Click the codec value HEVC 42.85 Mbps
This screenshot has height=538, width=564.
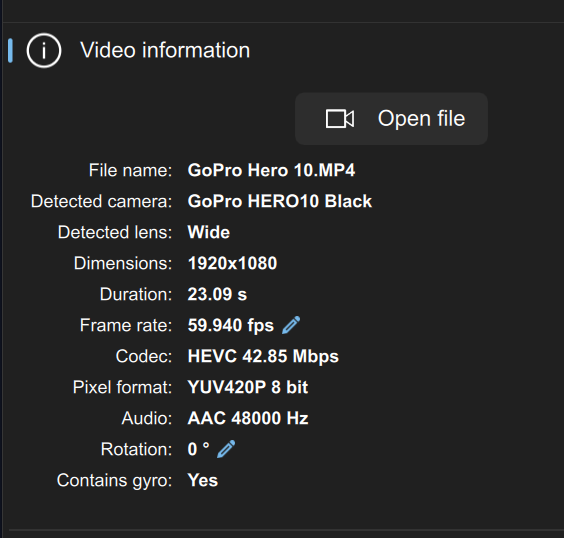click(x=263, y=356)
